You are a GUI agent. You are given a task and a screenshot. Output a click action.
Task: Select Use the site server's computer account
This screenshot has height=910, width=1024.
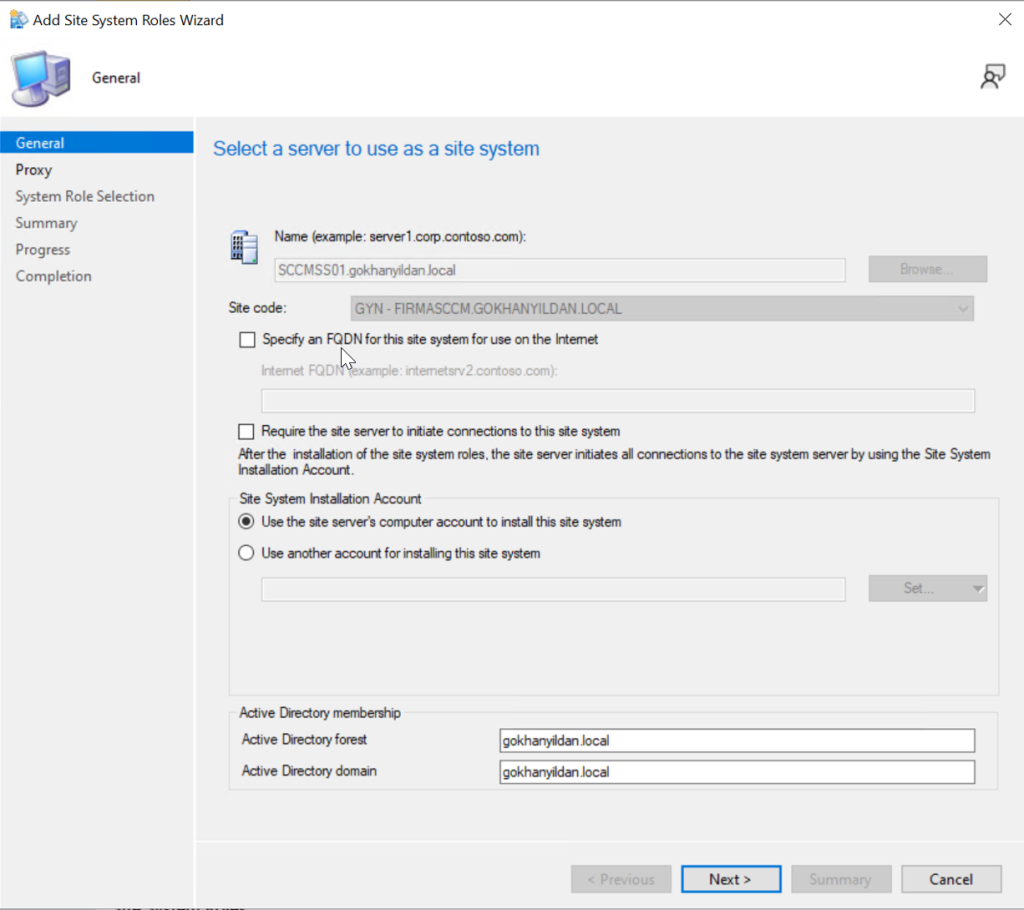click(246, 521)
